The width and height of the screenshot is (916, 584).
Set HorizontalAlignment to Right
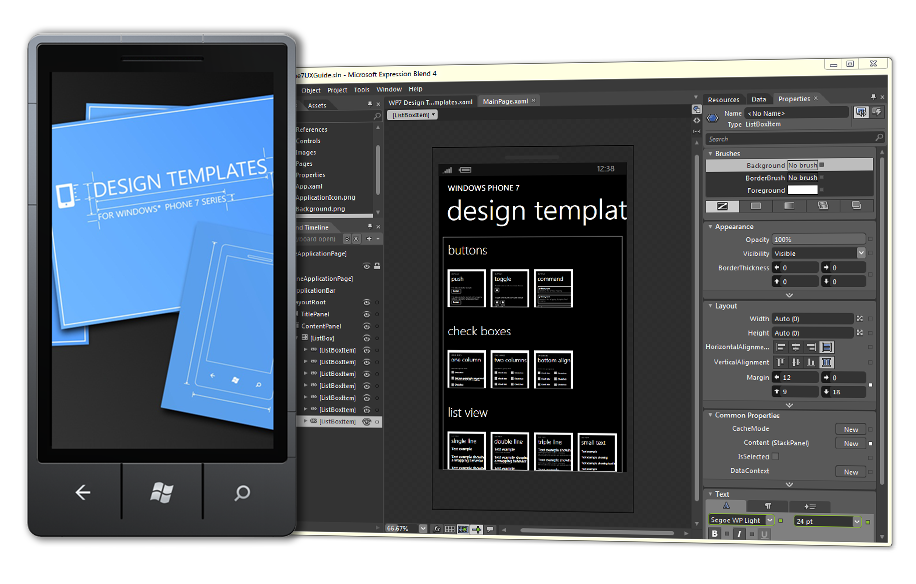[811, 347]
